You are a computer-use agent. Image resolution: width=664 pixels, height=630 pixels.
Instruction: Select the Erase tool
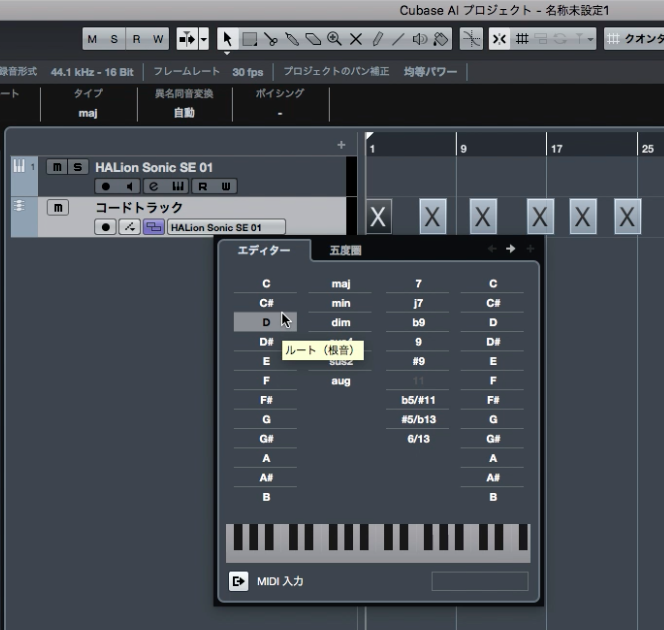point(313,39)
